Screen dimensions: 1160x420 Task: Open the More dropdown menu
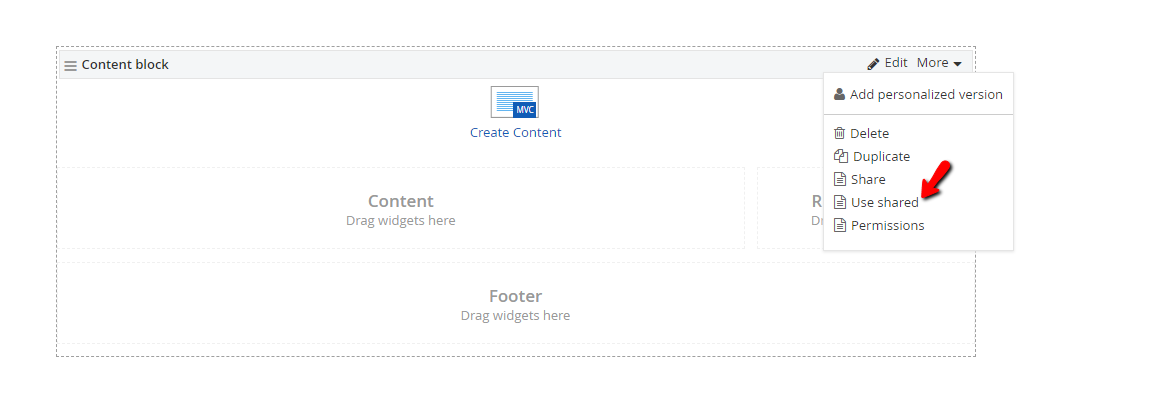tap(940, 64)
